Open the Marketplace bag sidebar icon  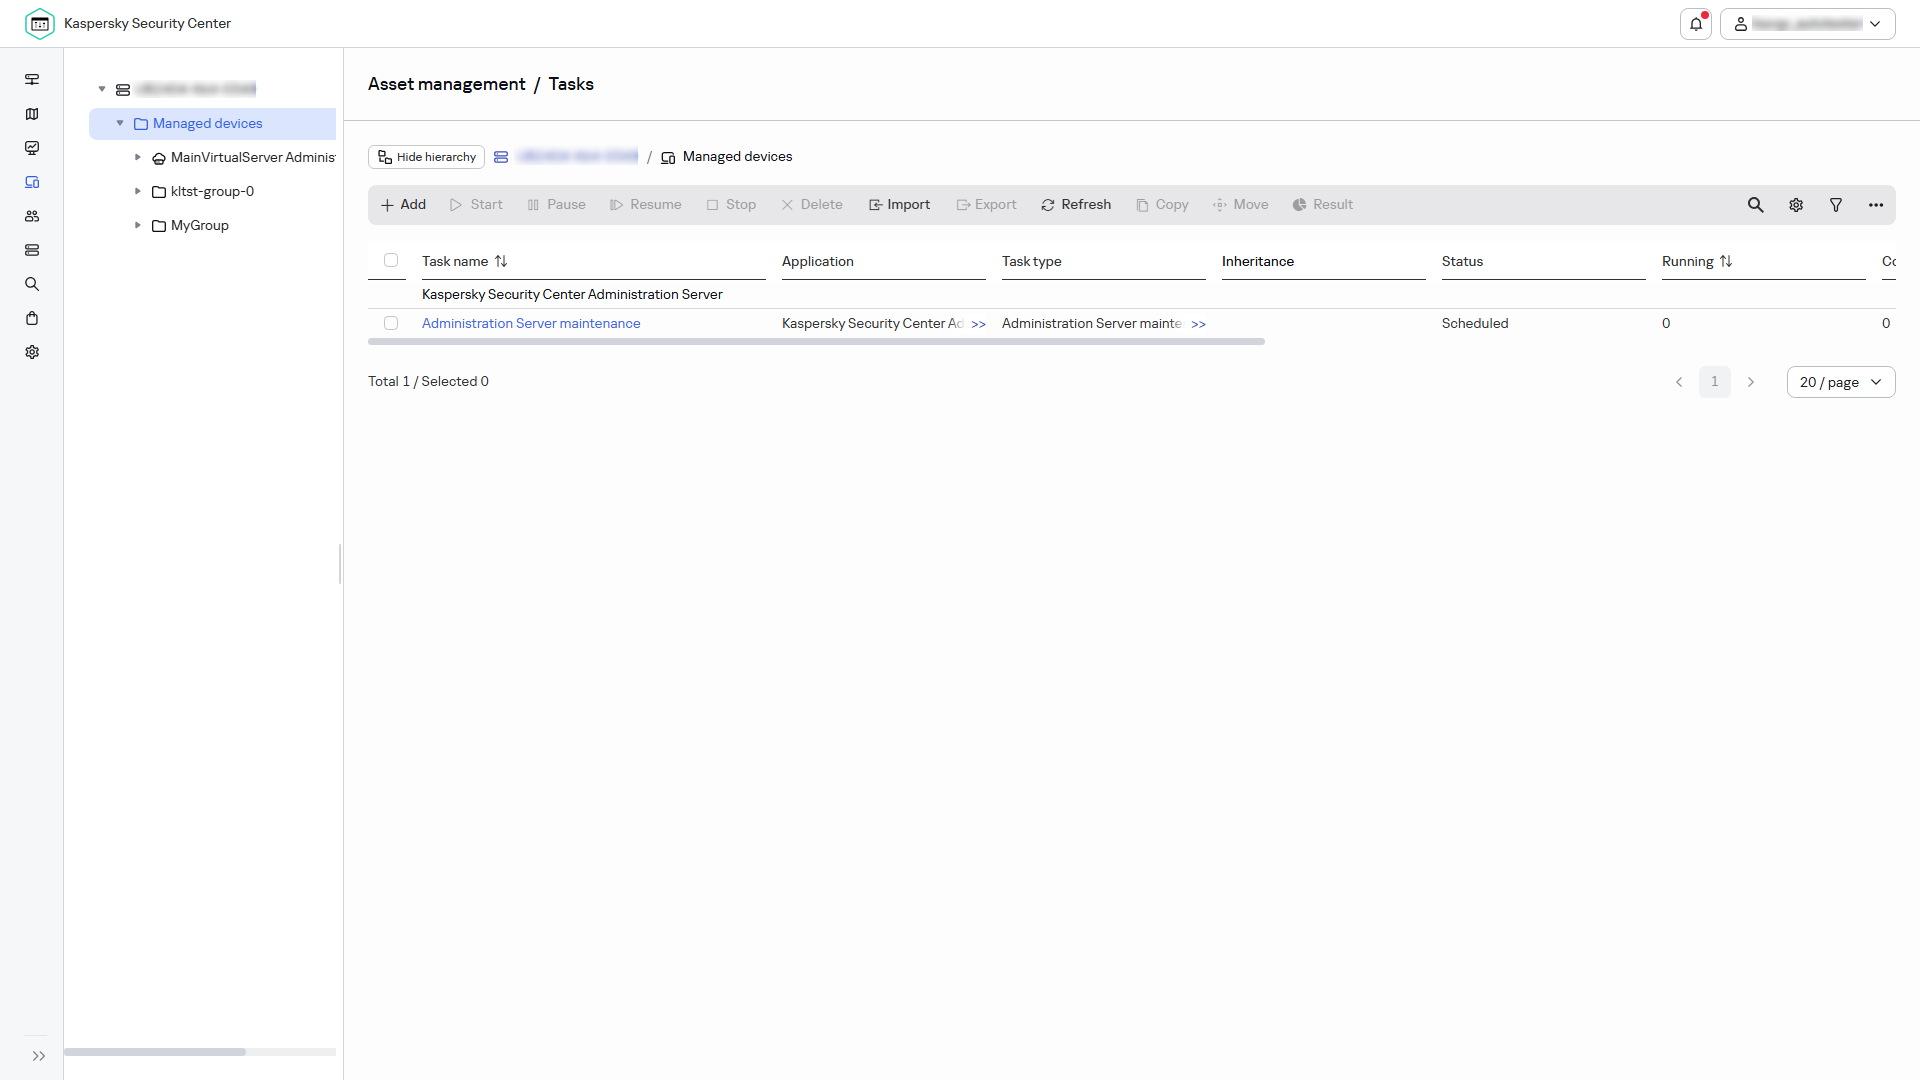coord(32,318)
